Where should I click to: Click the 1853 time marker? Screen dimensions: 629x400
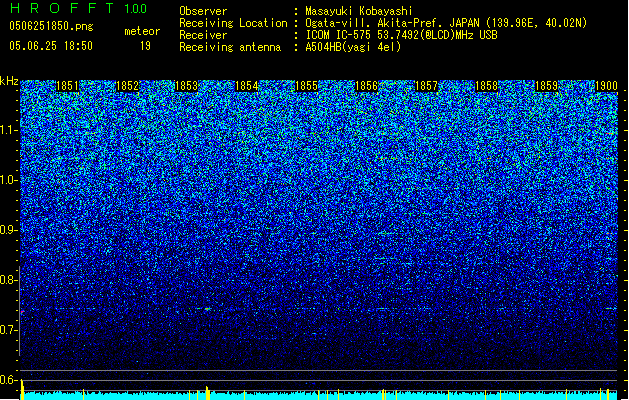pyautogui.click(x=187, y=86)
